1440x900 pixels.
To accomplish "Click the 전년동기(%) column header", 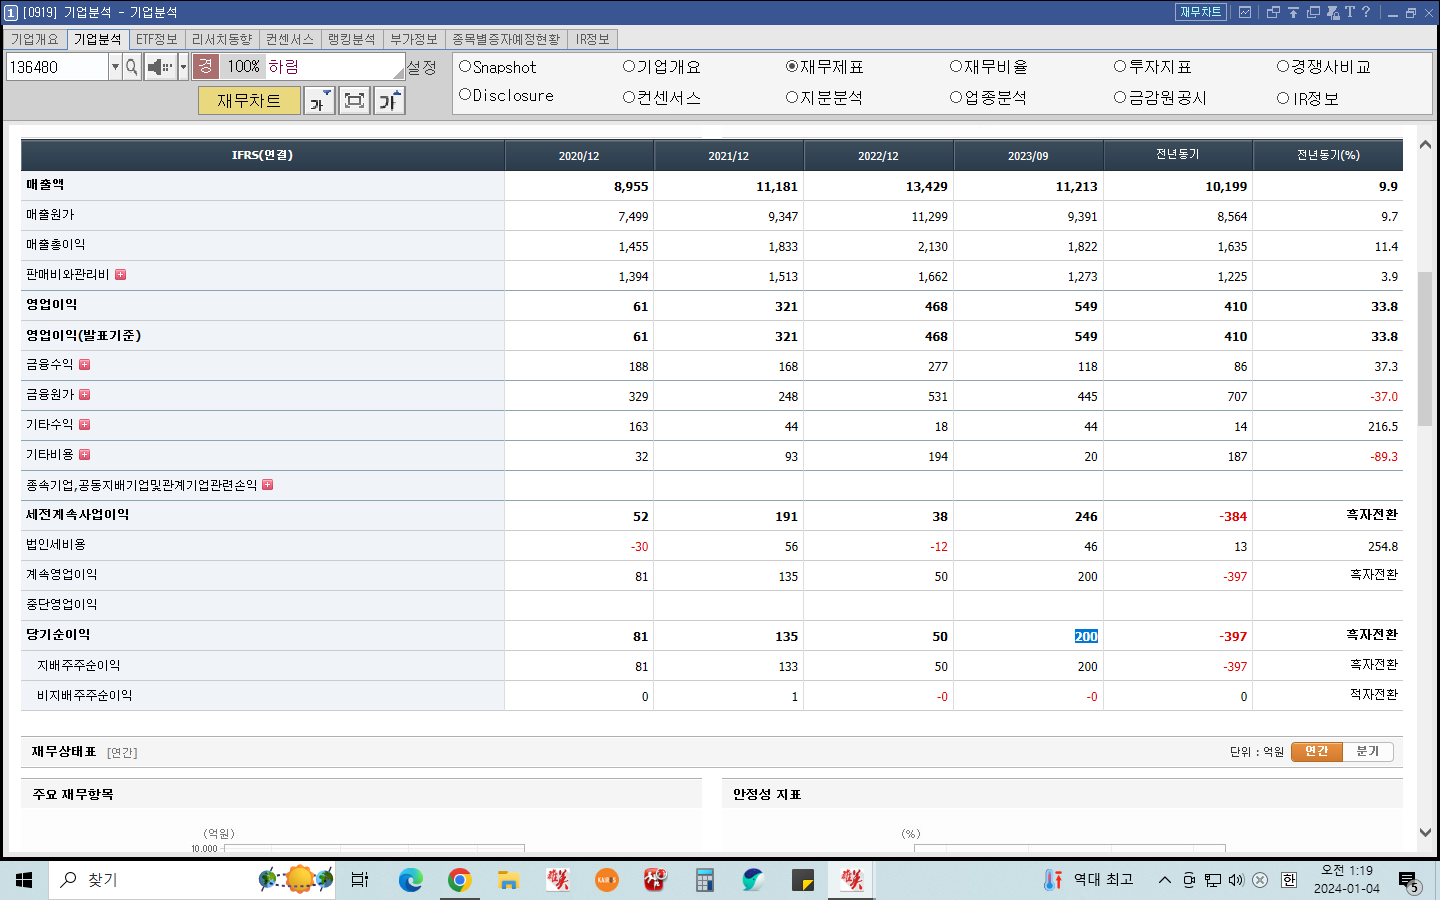I will point(1328,155).
